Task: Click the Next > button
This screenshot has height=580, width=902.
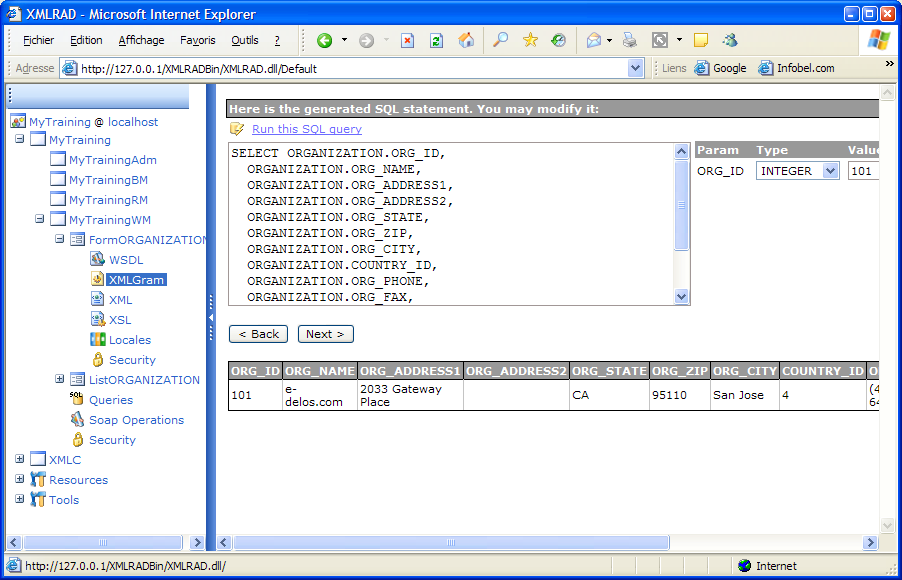Action: point(325,334)
